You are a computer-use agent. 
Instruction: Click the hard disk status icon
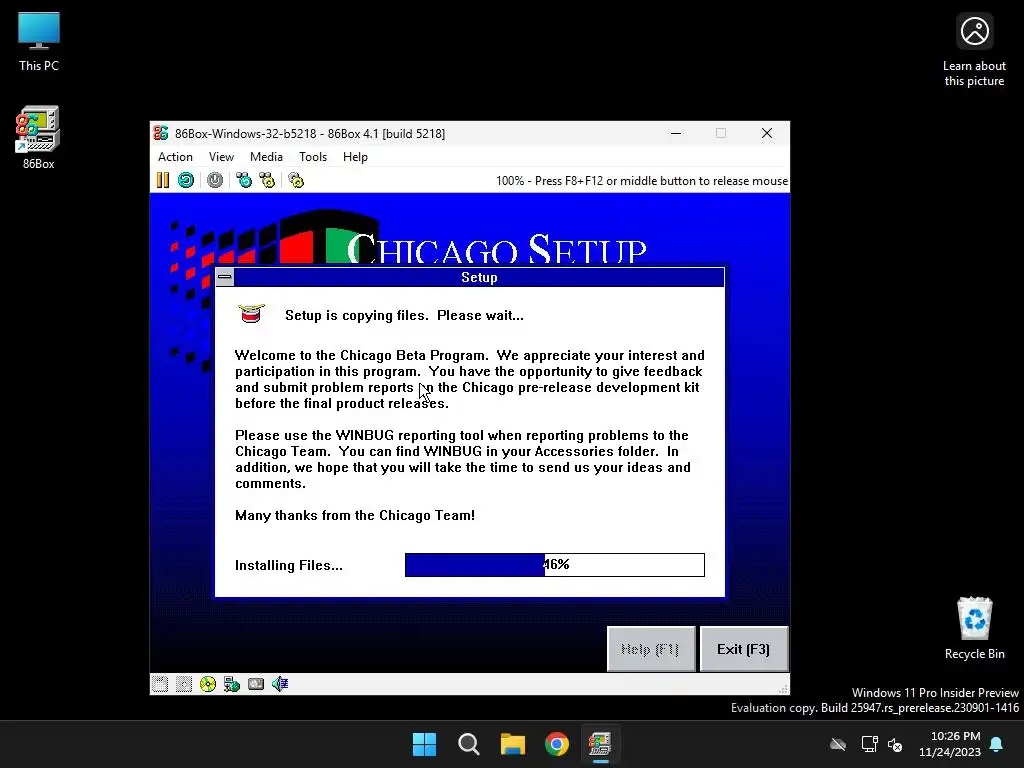pyautogui.click(x=256, y=684)
